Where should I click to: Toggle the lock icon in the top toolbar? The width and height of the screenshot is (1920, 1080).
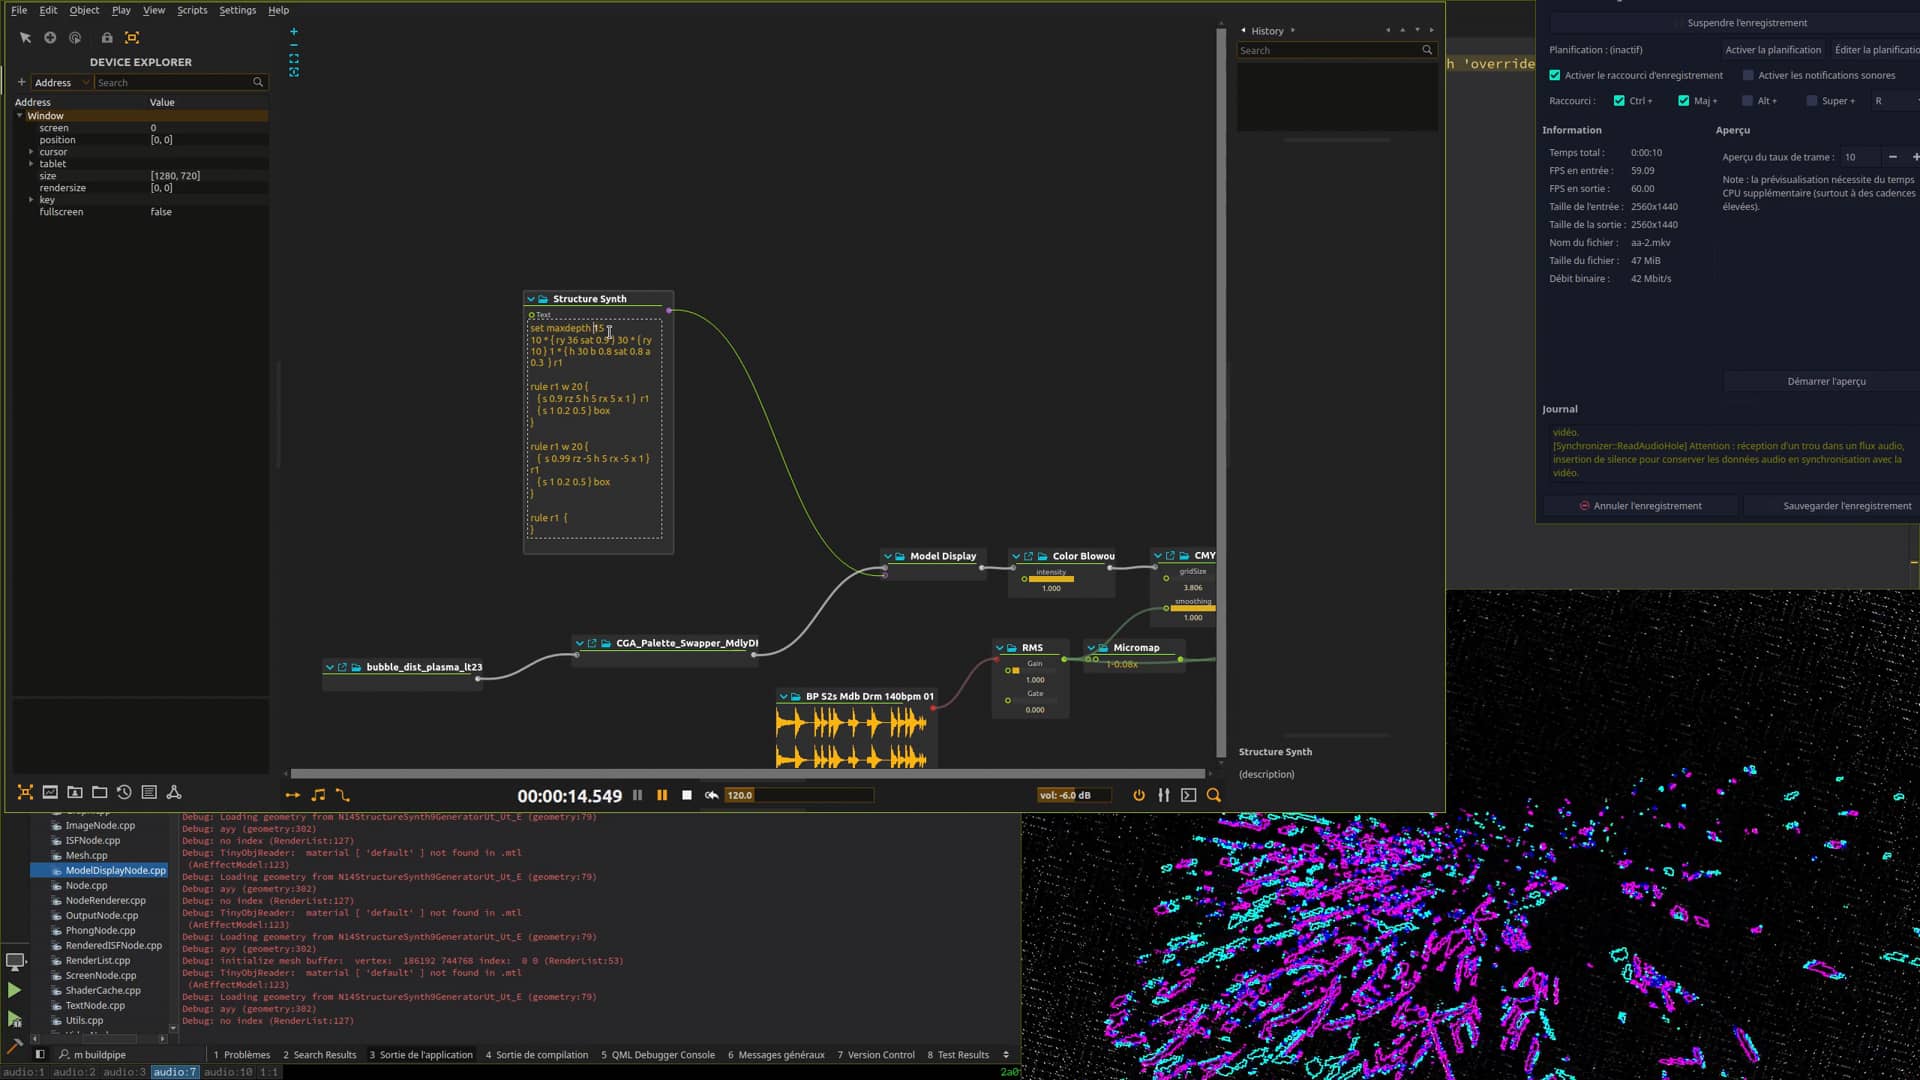[107, 38]
